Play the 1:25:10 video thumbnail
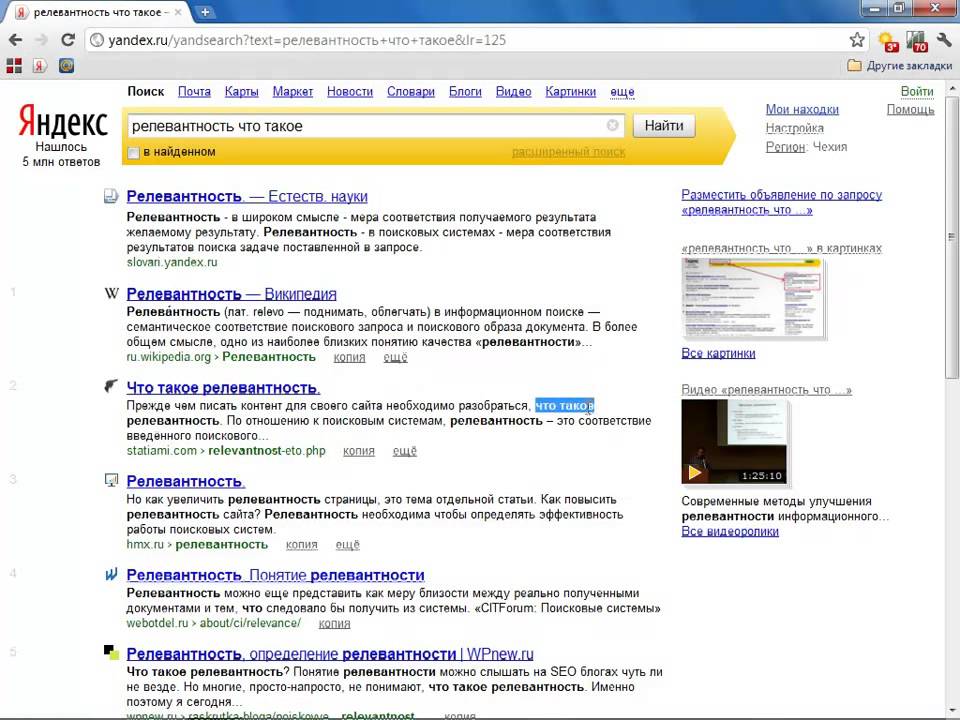This screenshot has width=960, height=720. (734, 441)
